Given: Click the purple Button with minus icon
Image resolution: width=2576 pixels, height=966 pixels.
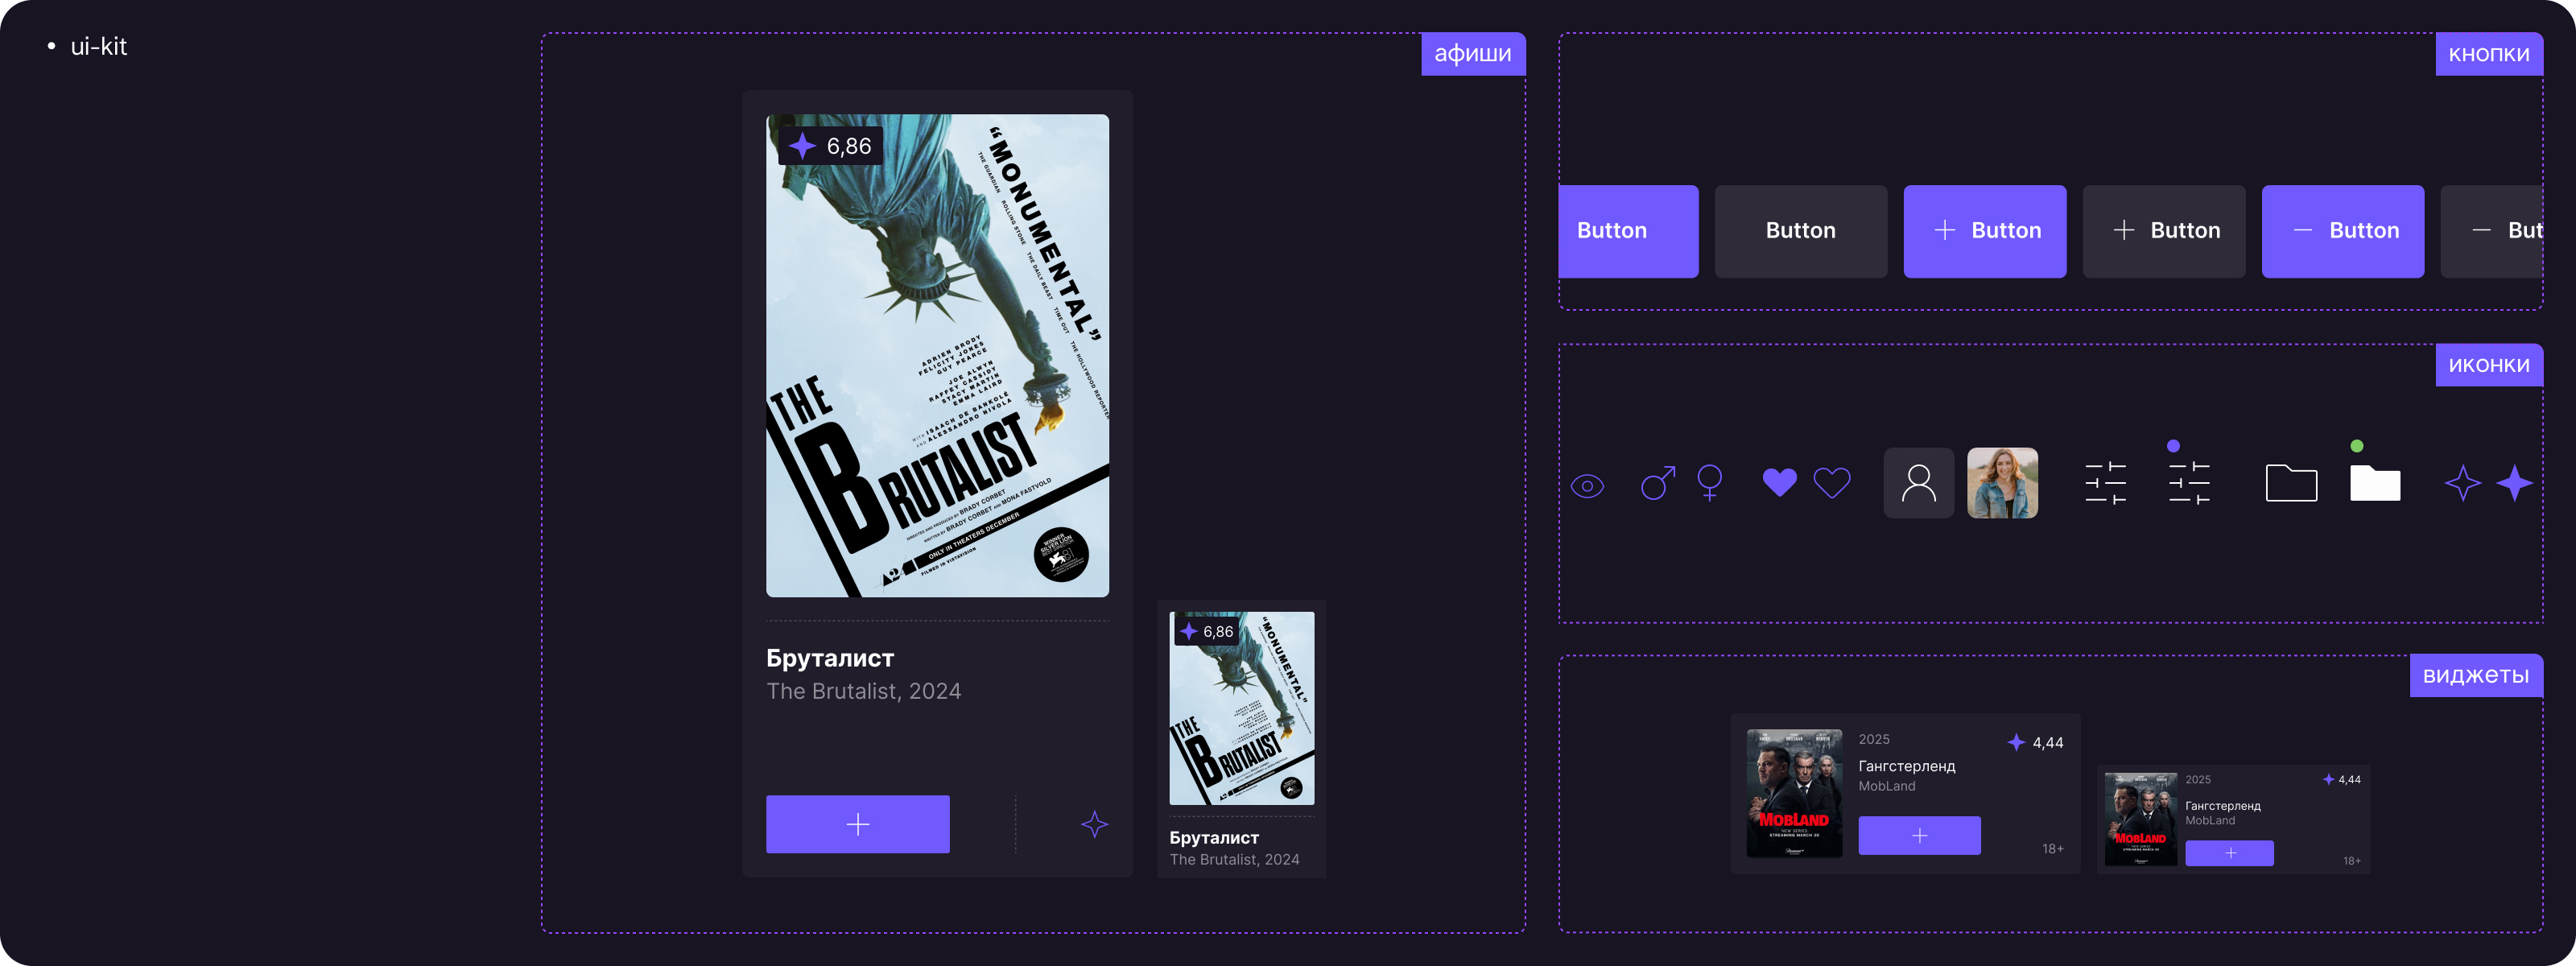Looking at the screenshot, I should [2343, 231].
